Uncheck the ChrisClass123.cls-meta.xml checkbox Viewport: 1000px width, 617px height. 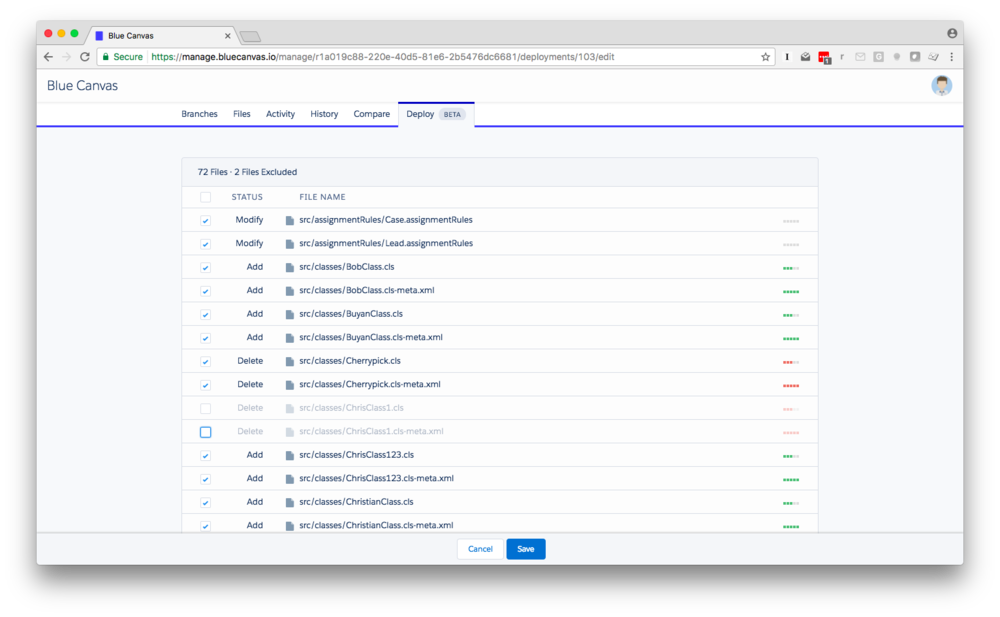tap(205, 479)
